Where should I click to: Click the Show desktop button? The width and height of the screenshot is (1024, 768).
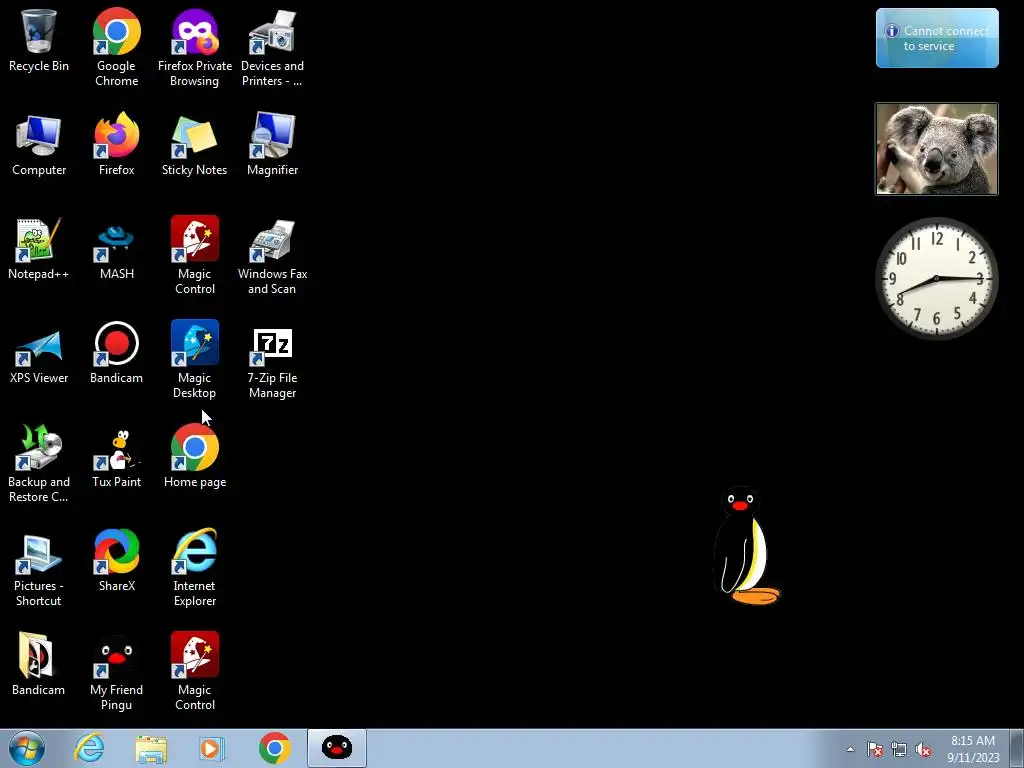(1017, 748)
